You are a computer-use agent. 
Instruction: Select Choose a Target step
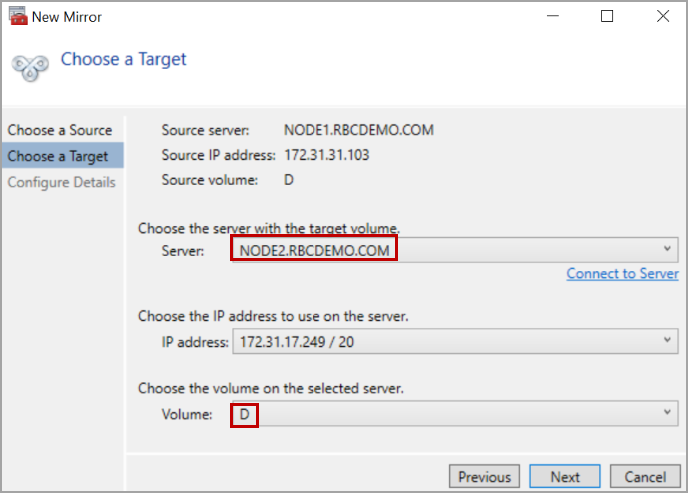(x=59, y=156)
